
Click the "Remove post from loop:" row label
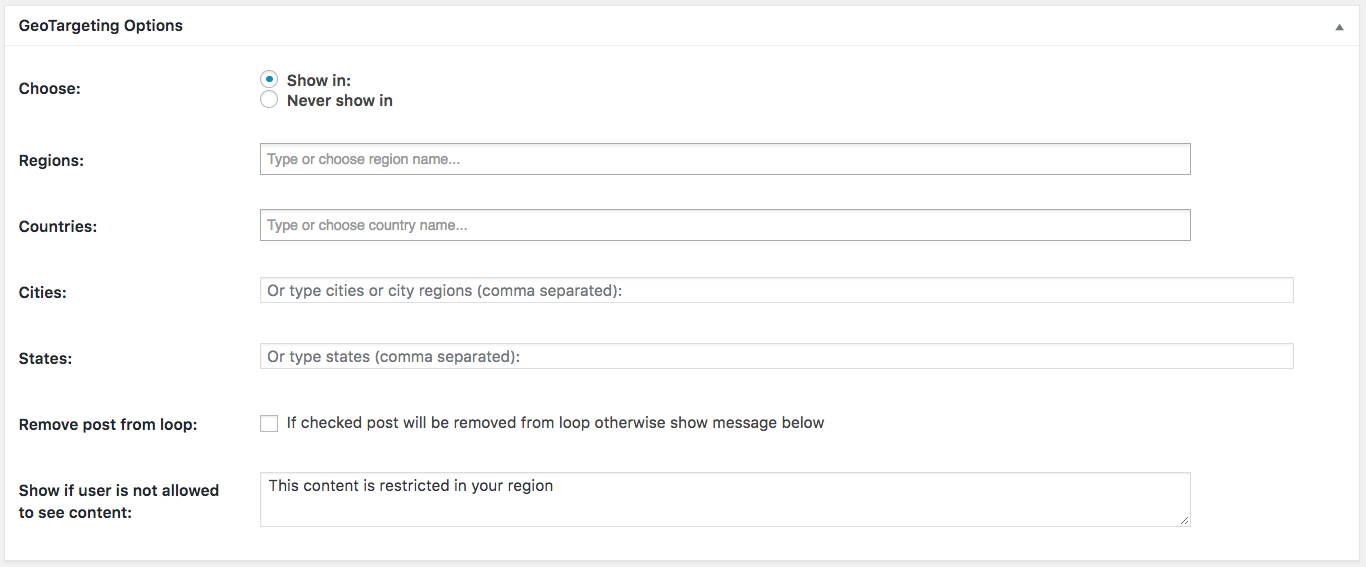(108, 424)
